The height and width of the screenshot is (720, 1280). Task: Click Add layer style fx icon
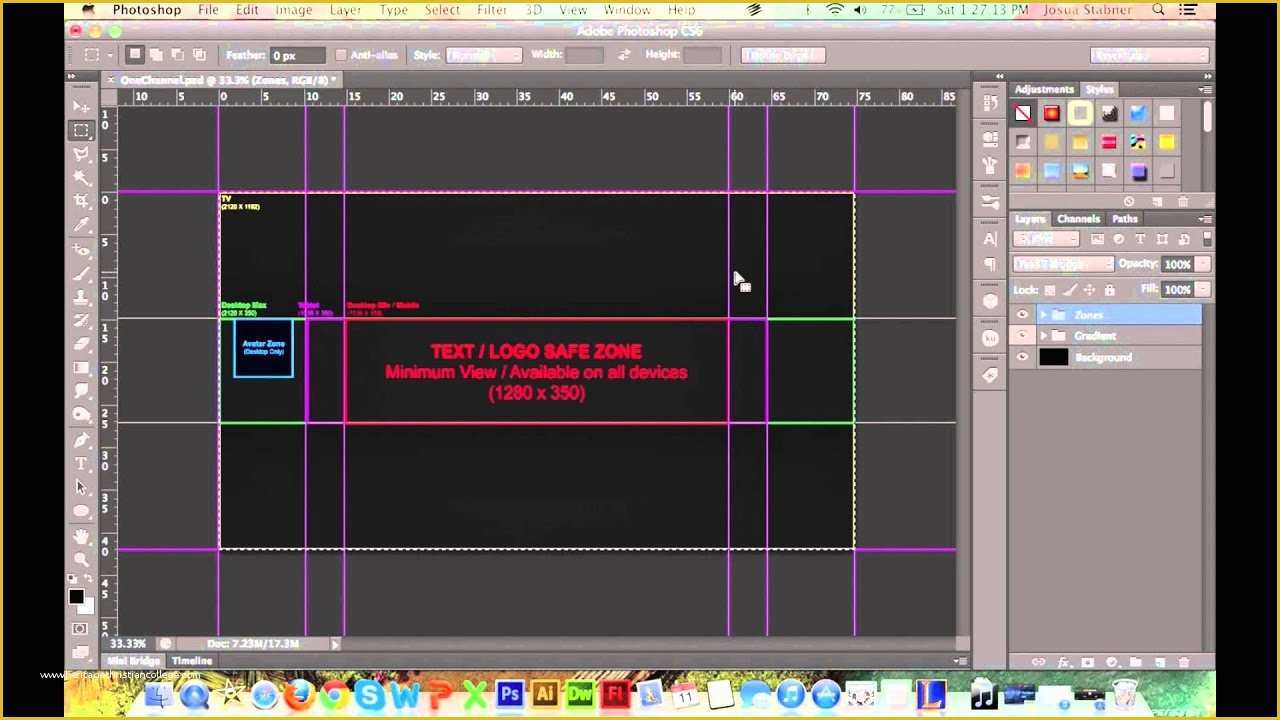click(x=1063, y=662)
